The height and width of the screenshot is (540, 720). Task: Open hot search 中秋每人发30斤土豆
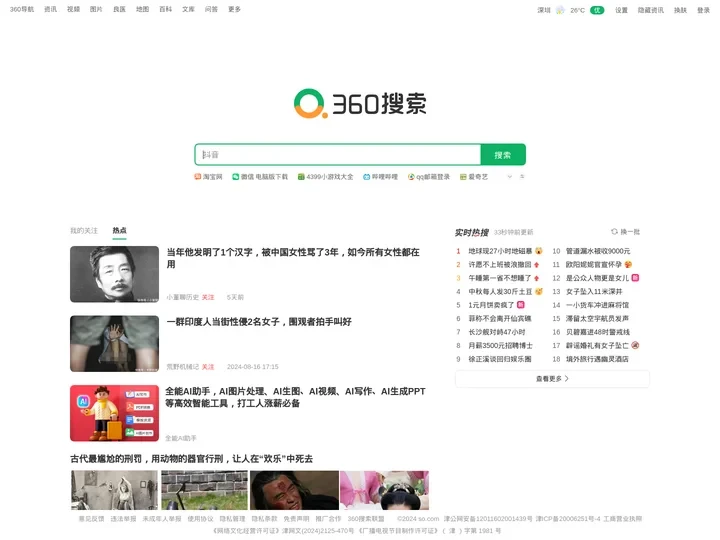pyautogui.click(x=500, y=291)
